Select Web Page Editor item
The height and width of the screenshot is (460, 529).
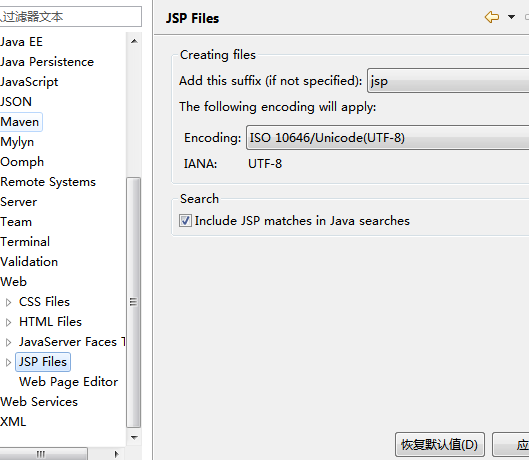68,382
